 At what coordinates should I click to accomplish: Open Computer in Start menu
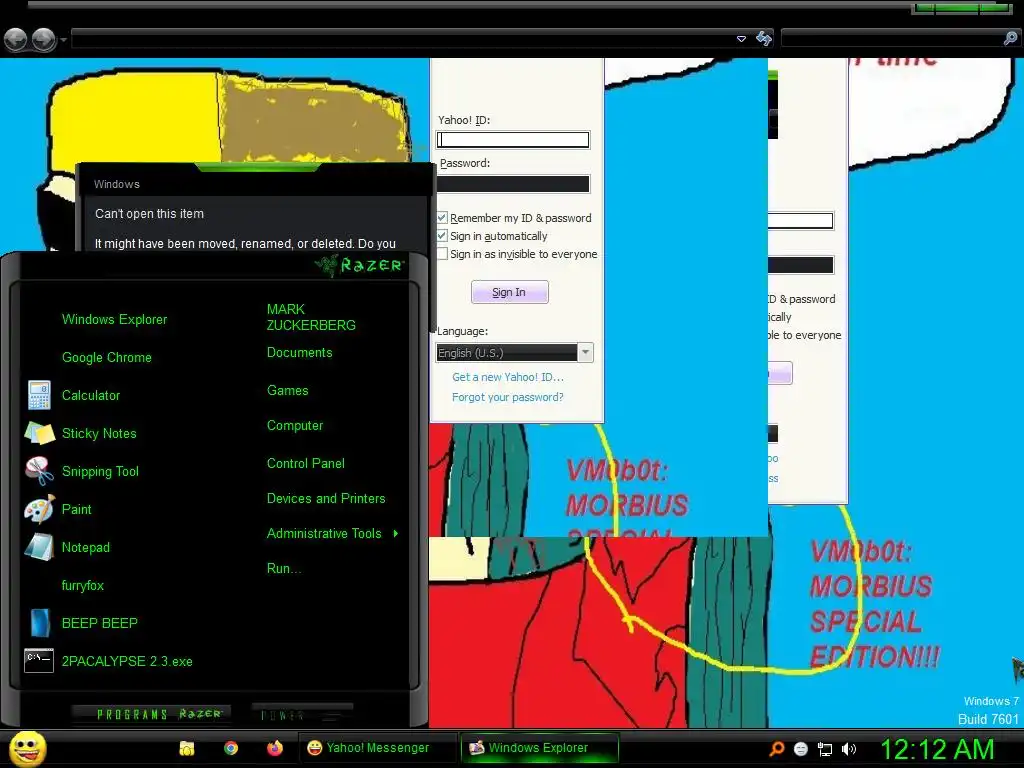click(295, 426)
